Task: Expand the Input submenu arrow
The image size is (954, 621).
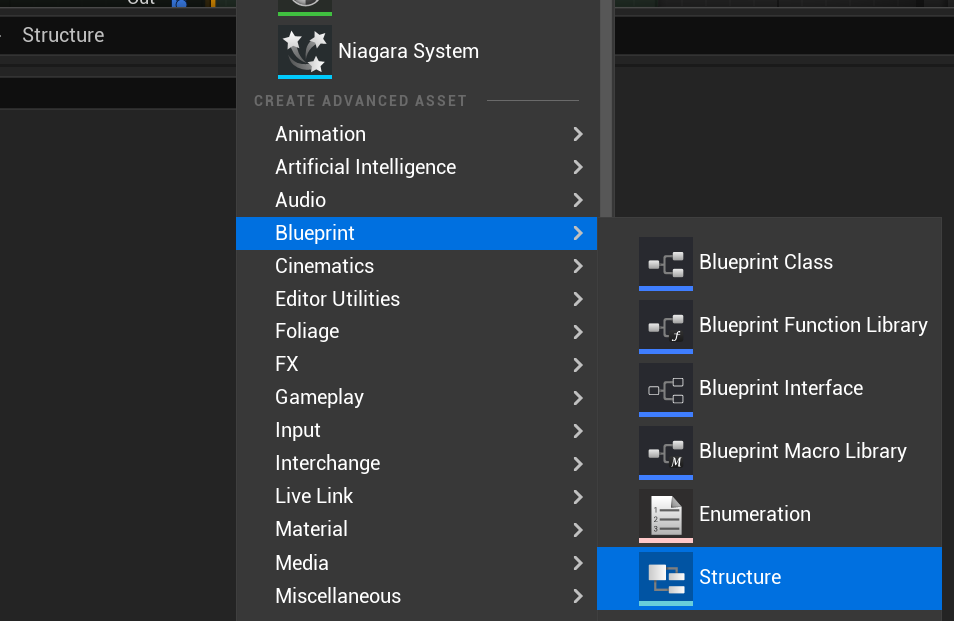Action: [578, 431]
